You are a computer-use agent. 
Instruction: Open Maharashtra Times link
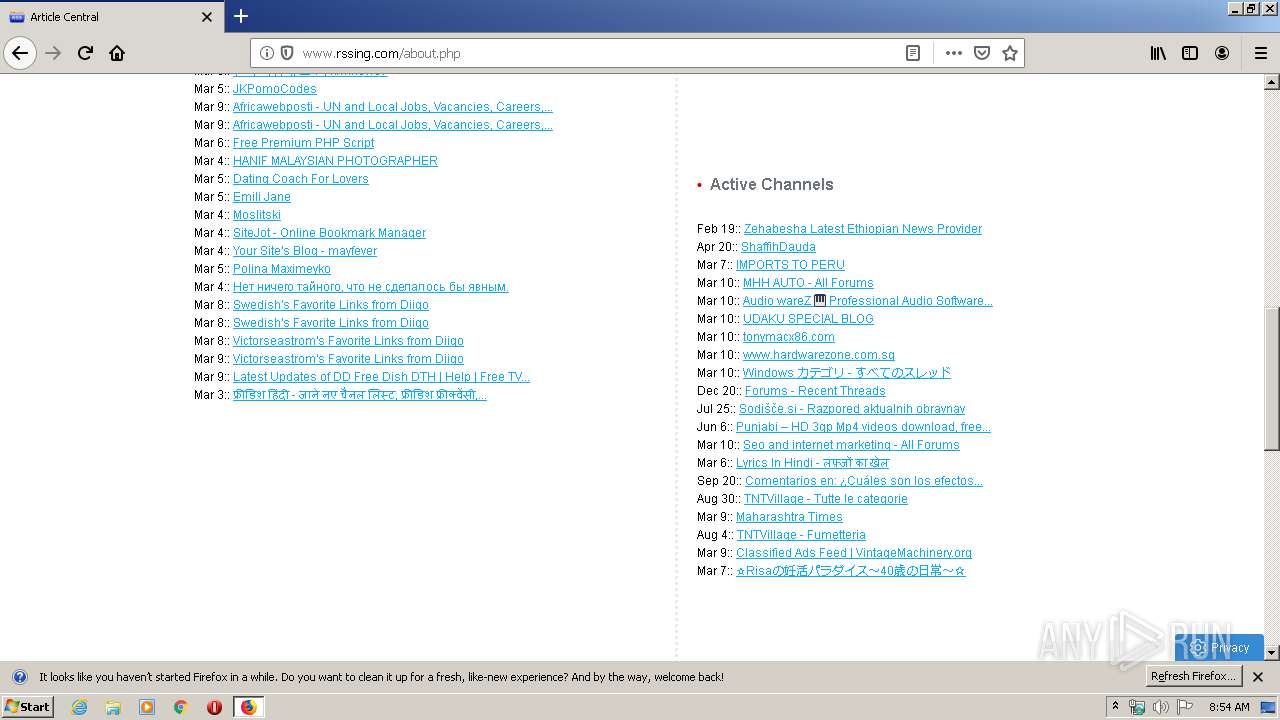tap(789, 517)
